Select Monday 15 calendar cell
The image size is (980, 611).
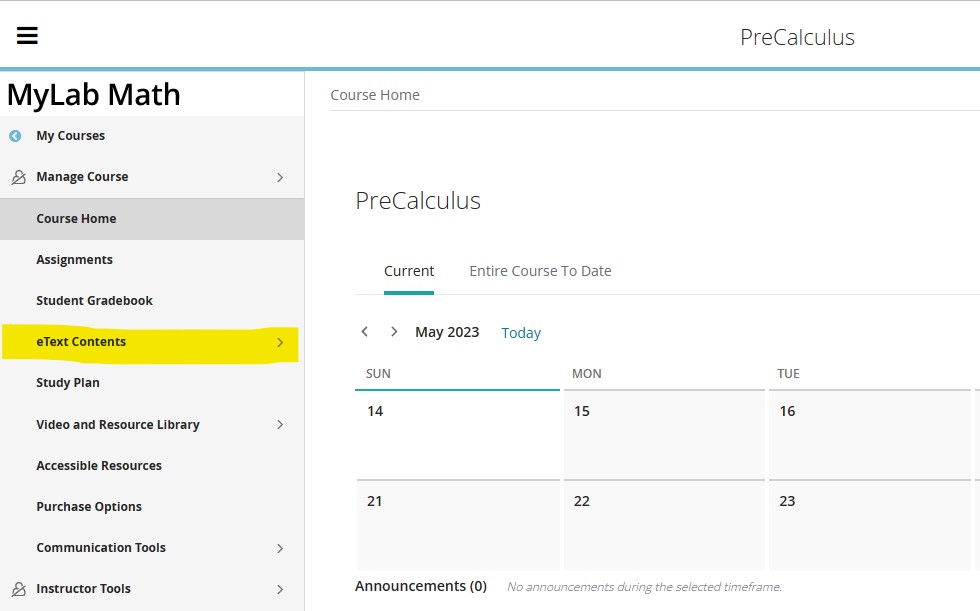coord(664,435)
